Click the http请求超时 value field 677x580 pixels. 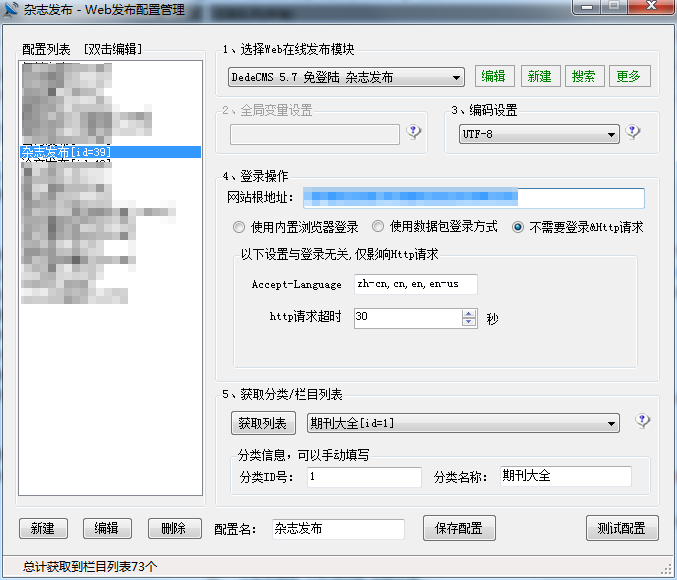click(x=408, y=318)
